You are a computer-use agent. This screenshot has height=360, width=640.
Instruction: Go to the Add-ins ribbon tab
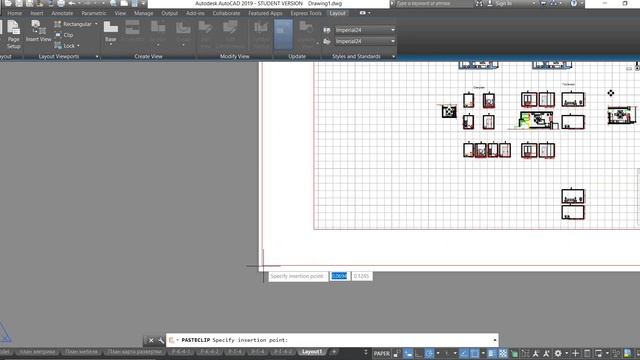point(195,13)
